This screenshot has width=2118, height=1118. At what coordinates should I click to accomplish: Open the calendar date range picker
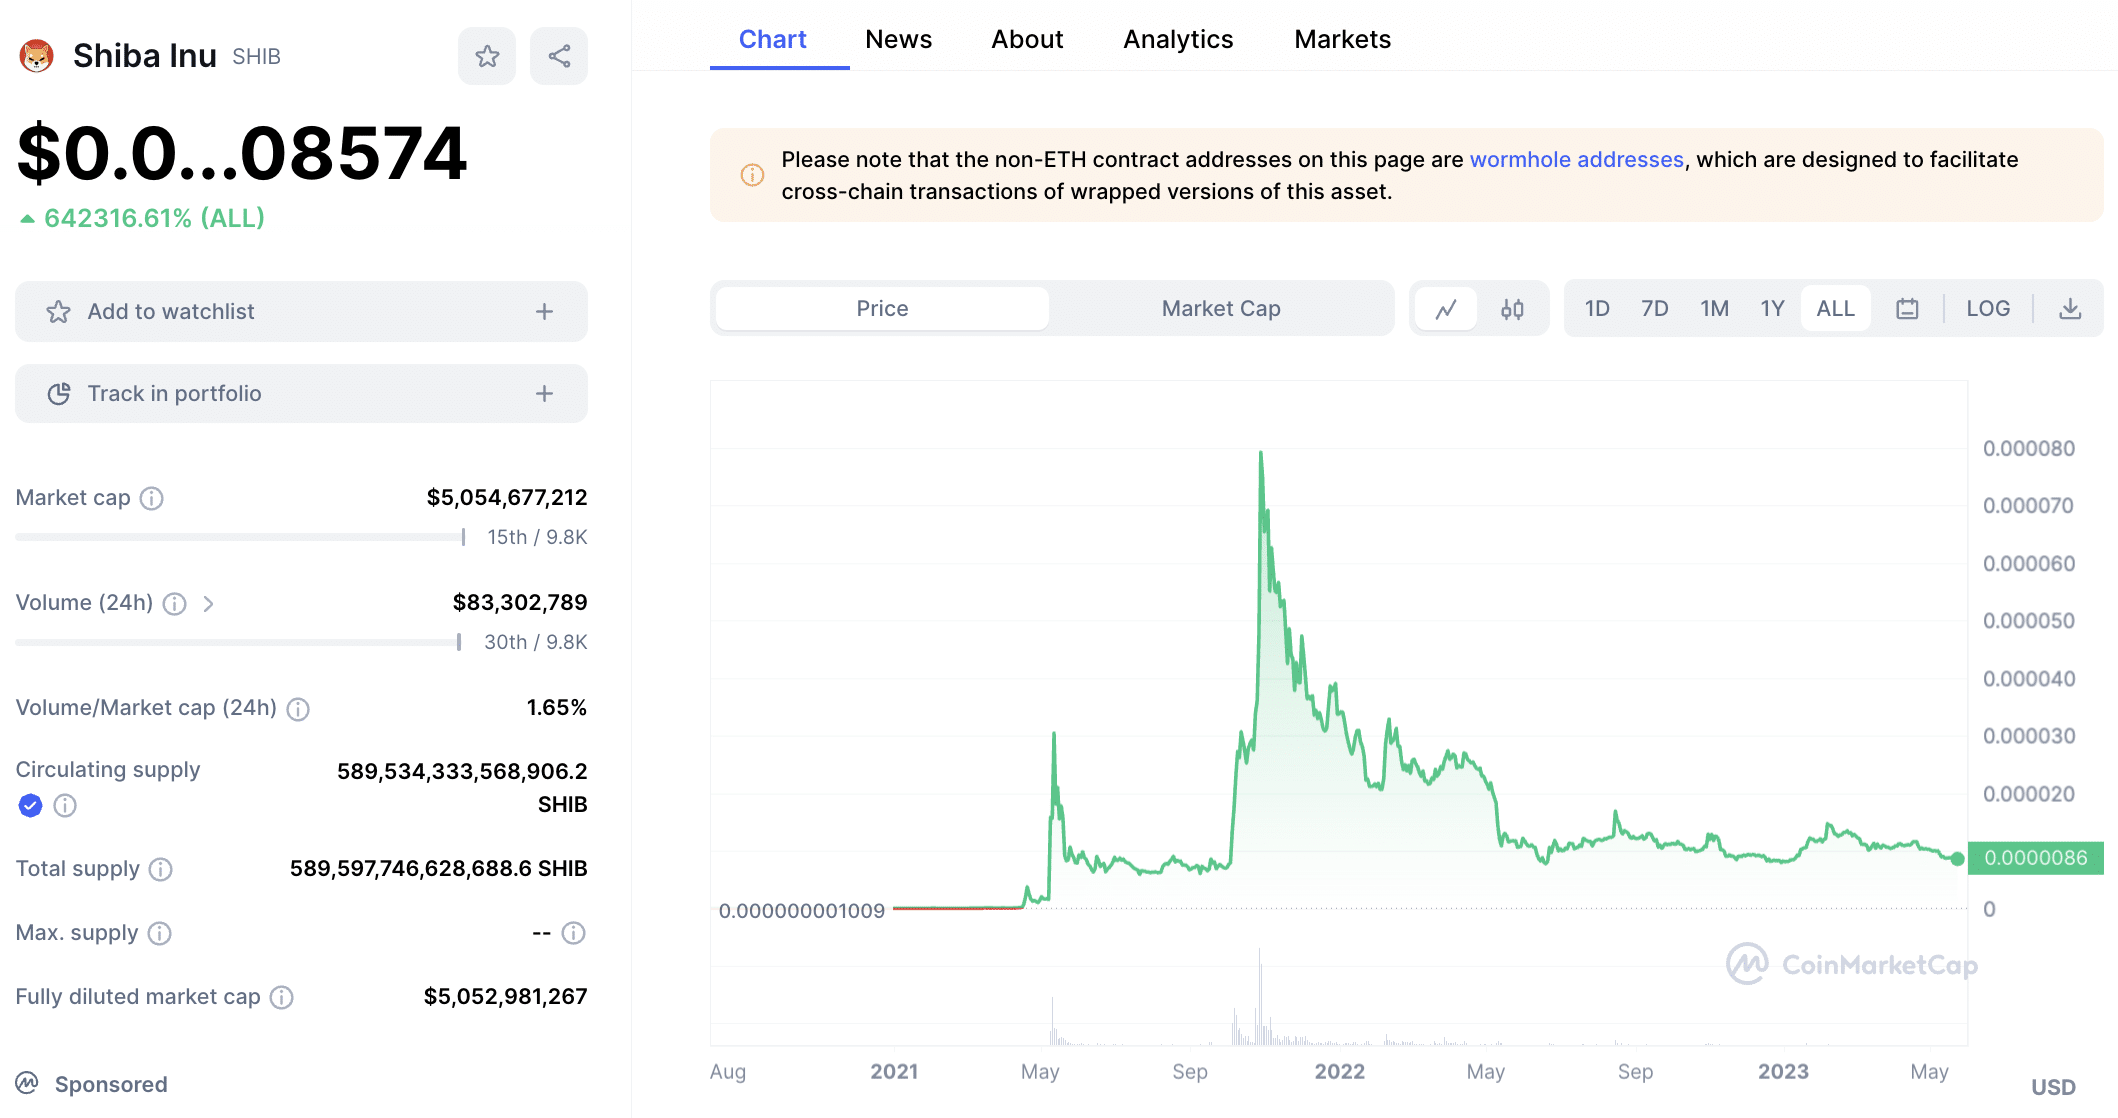[1907, 309]
